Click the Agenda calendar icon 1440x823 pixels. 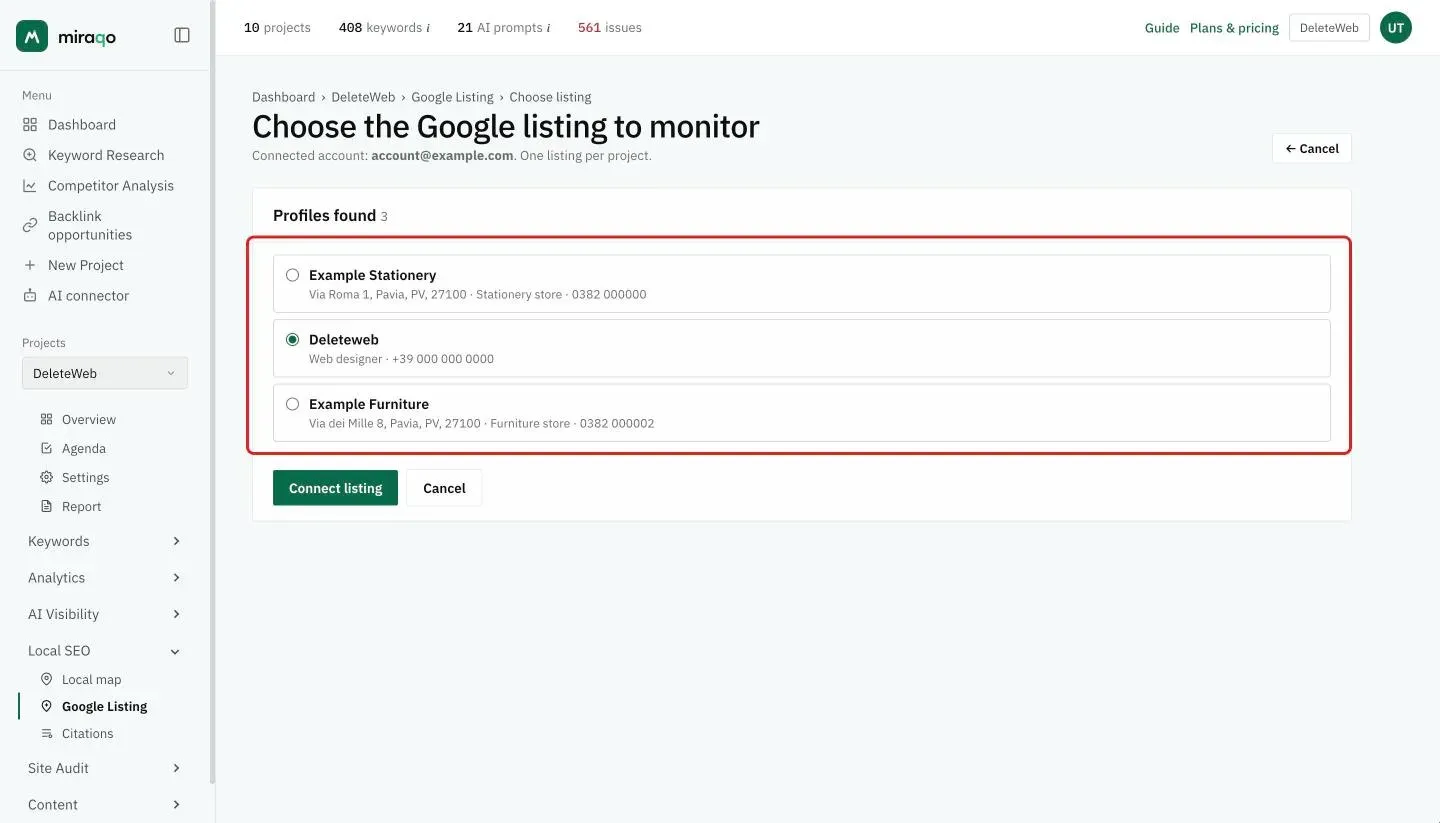pyautogui.click(x=46, y=449)
